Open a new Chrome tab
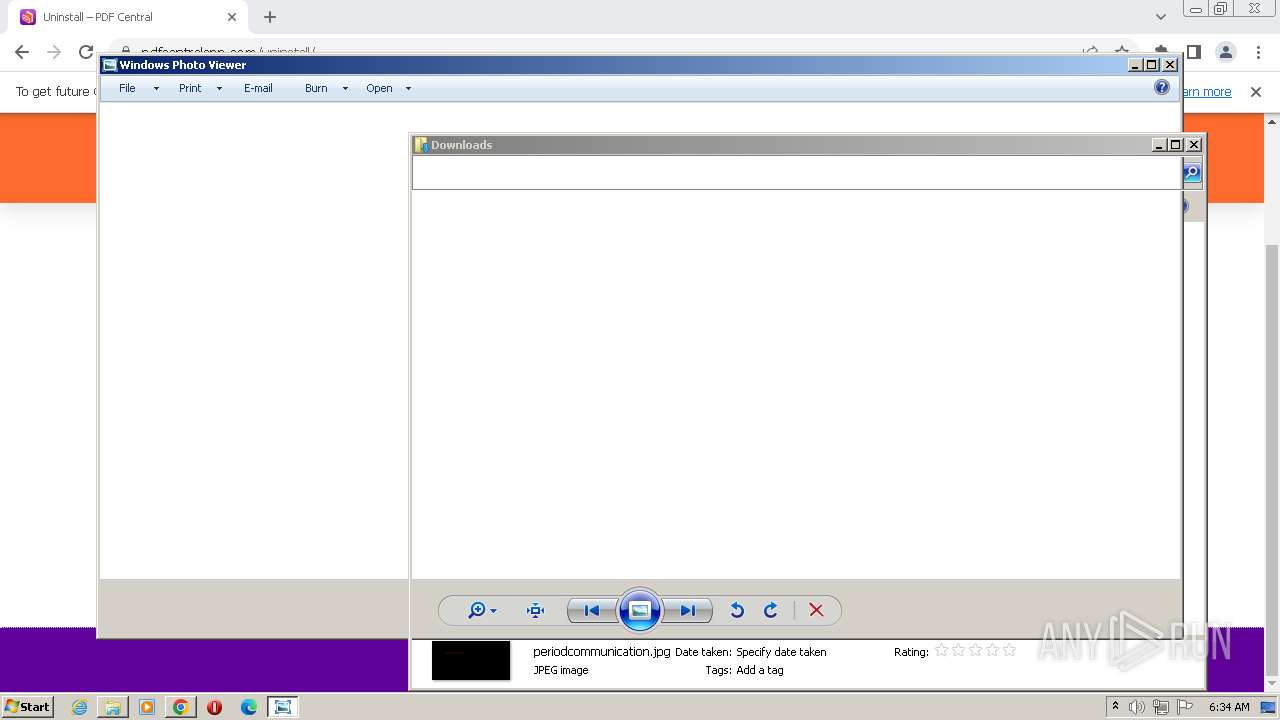Screen dimensions: 1280x720 (x=270, y=17)
